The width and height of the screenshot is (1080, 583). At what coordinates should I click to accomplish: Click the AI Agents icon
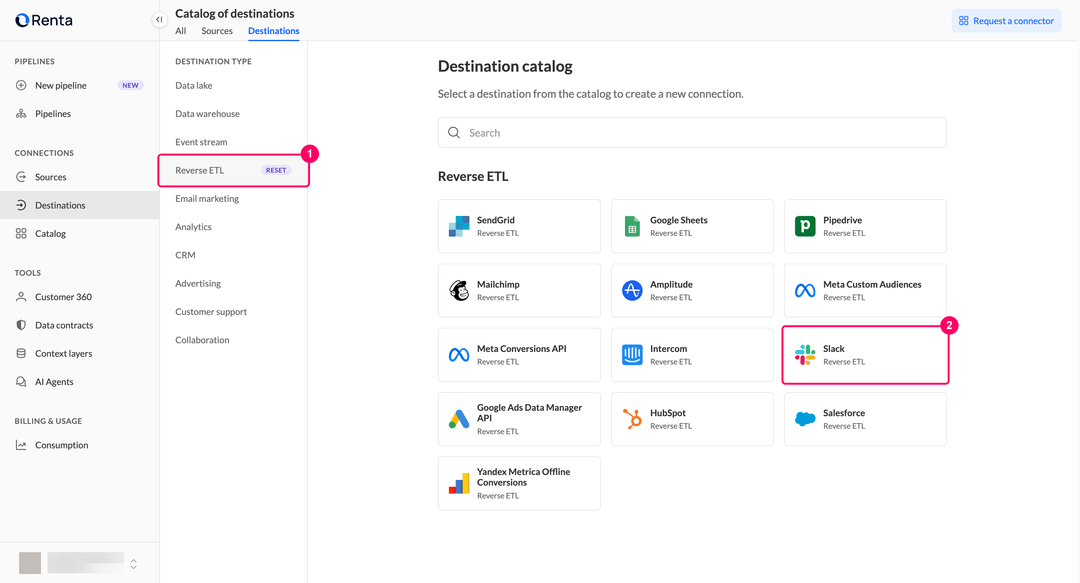21,382
